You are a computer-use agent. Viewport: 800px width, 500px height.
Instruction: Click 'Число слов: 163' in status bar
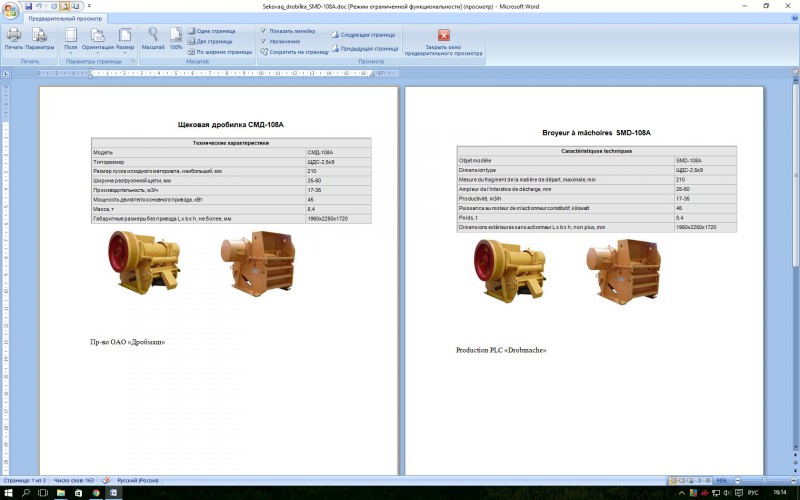tap(73, 481)
